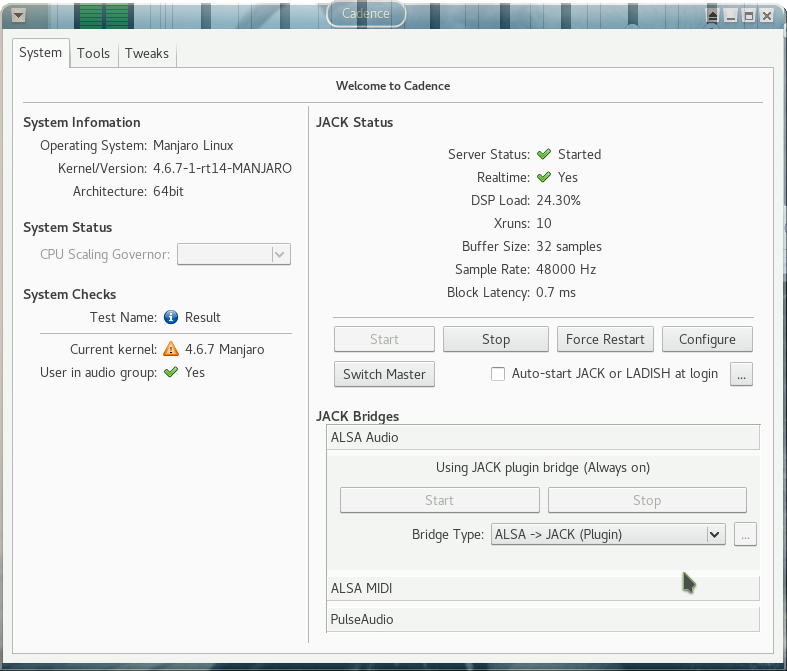Click the Started server status text

pyautogui.click(x=579, y=154)
